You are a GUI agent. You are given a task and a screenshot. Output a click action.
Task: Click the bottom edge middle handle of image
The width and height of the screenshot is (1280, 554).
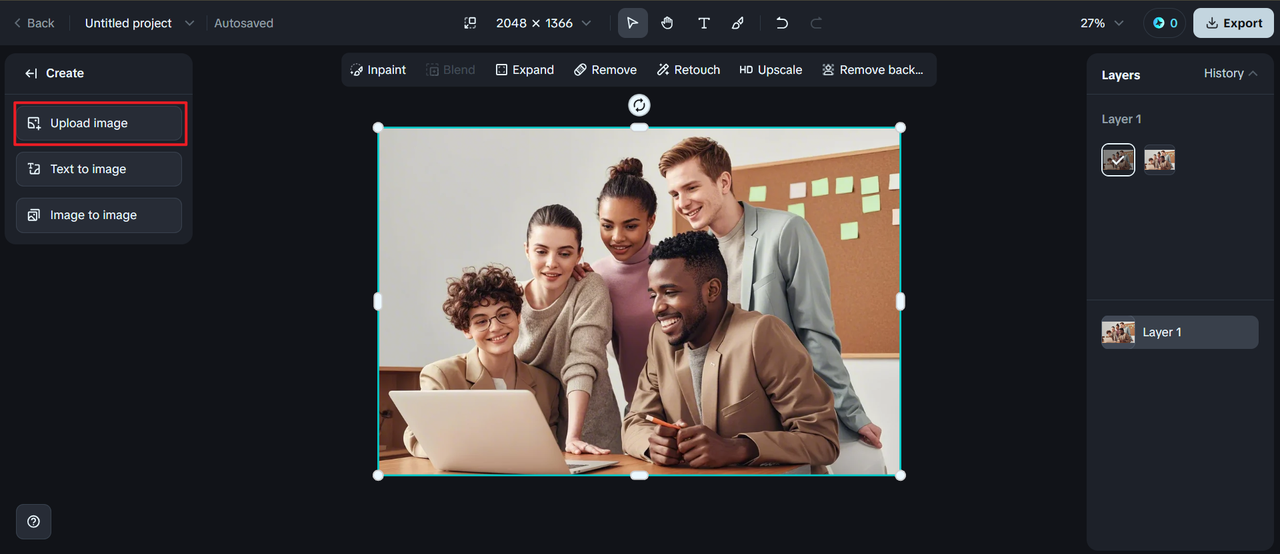point(639,475)
